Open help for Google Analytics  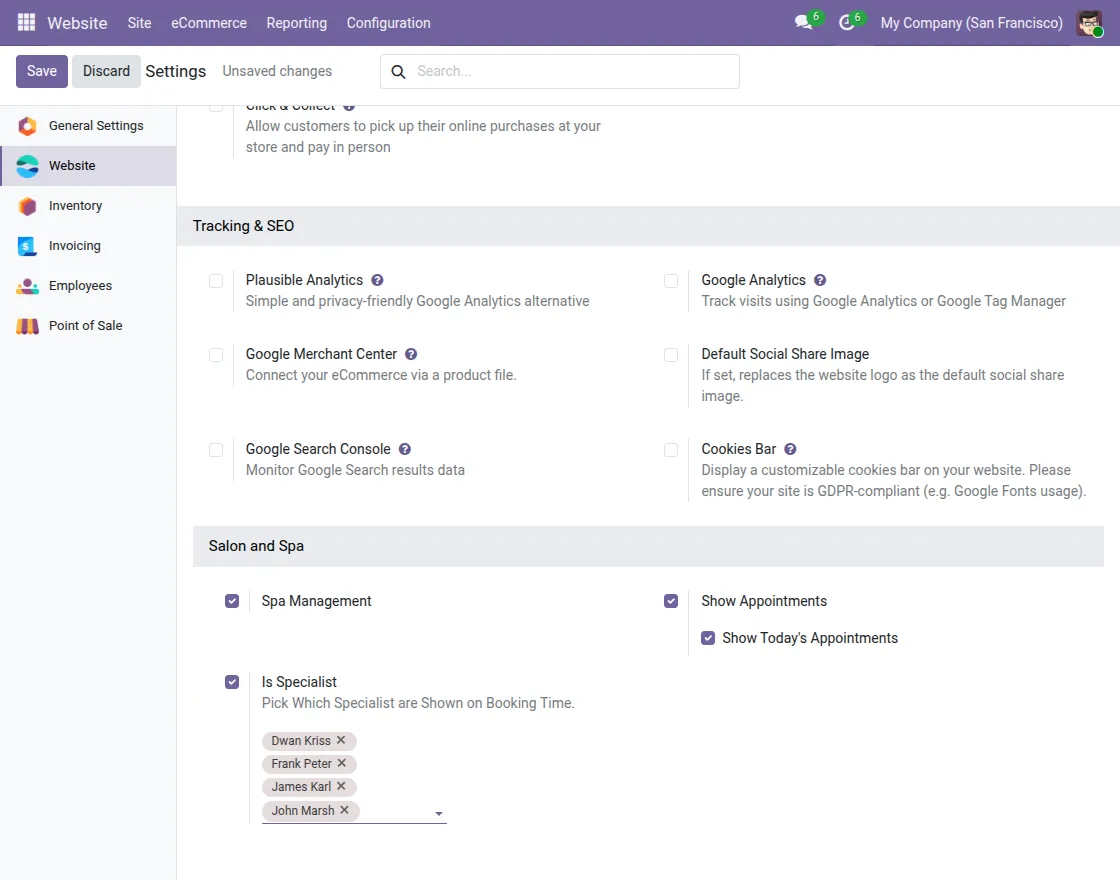[x=820, y=280]
